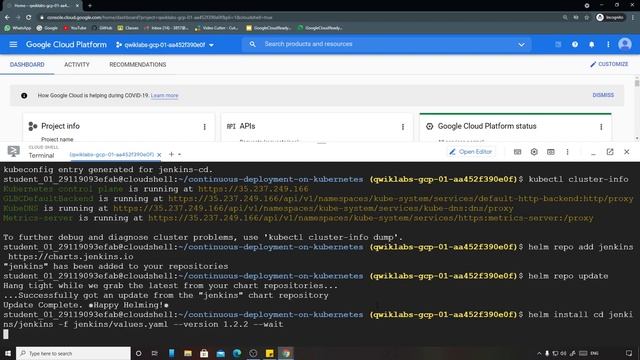Close the qwiklabs-gcp-01 terminal tab
The height and width of the screenshot is (360, 640).
click(159, 155)
